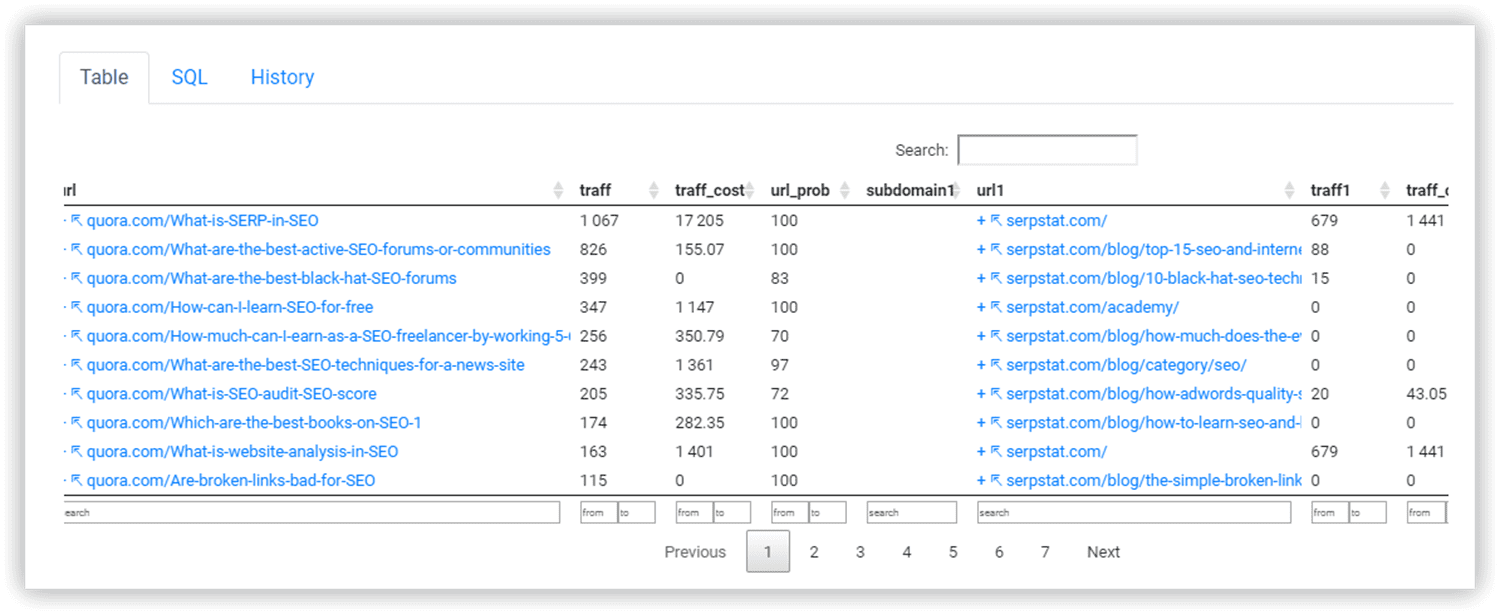Open external link icon beside quora.com/Which-are-the-best-books-on-SEO-1
This screenshot has height=614, width=1500.
click(x=76, y=424)
